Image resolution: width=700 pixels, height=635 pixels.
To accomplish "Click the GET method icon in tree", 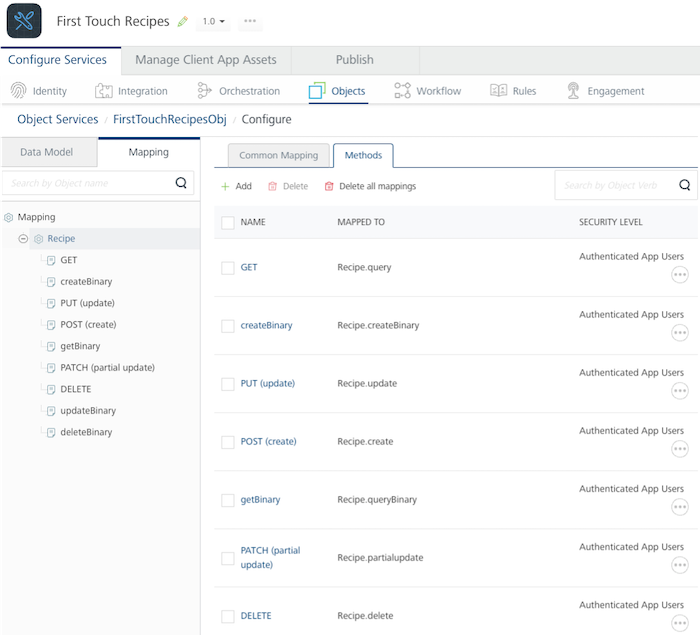I will pyautogui.click(x=51, y=260).
